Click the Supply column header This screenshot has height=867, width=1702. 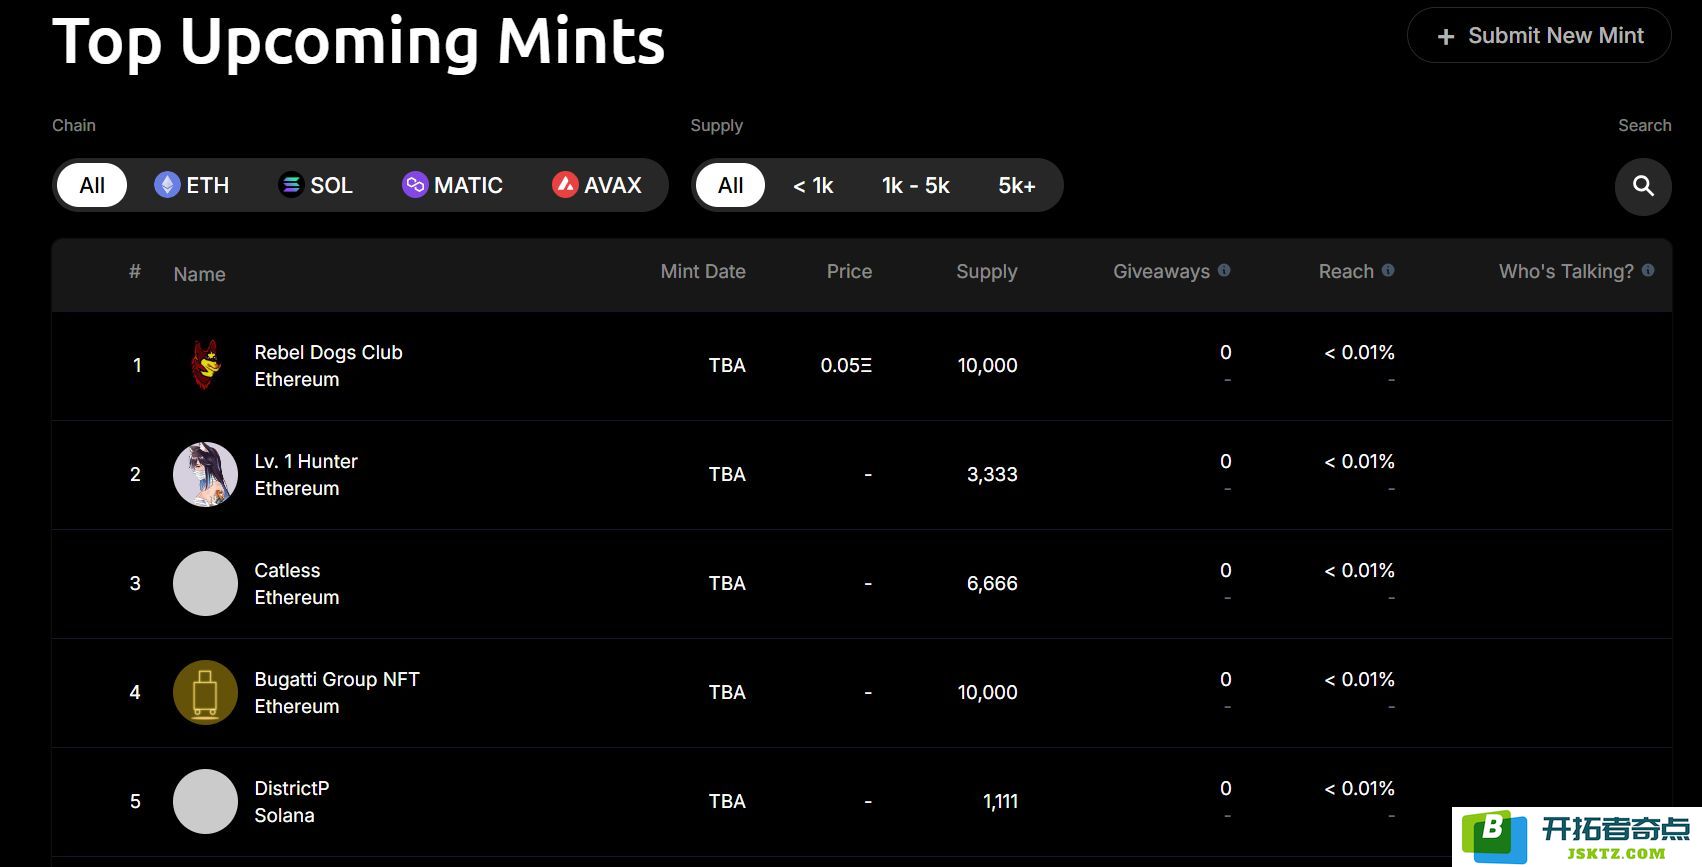click(x=986, y=272)
